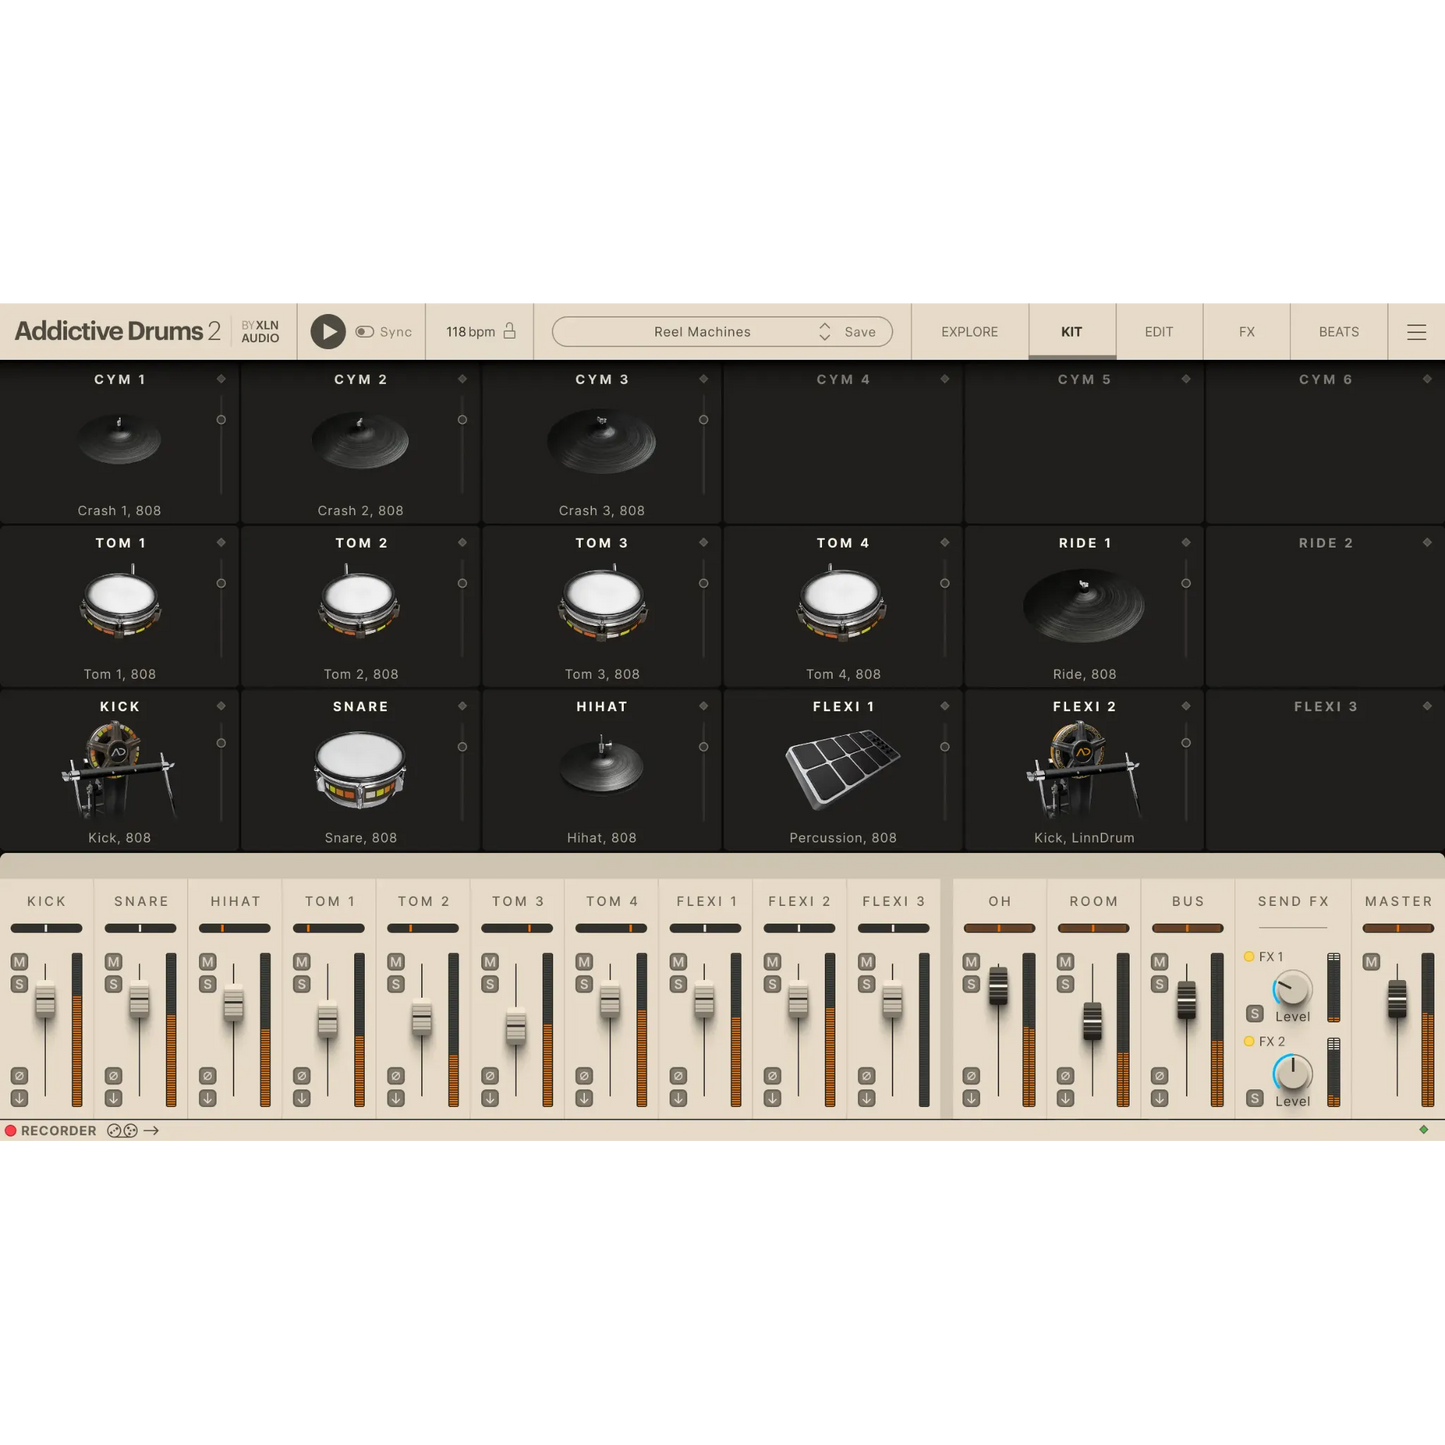Switch to the BEATS tab
This screenshot has height=1445, width=1445.
click(1338, 331)
